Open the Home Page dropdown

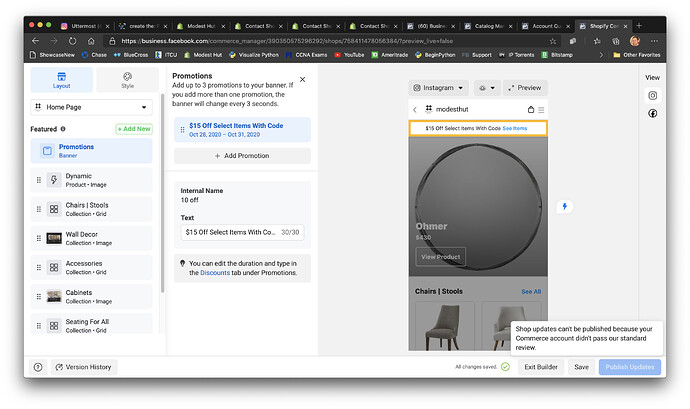point(90,106)
